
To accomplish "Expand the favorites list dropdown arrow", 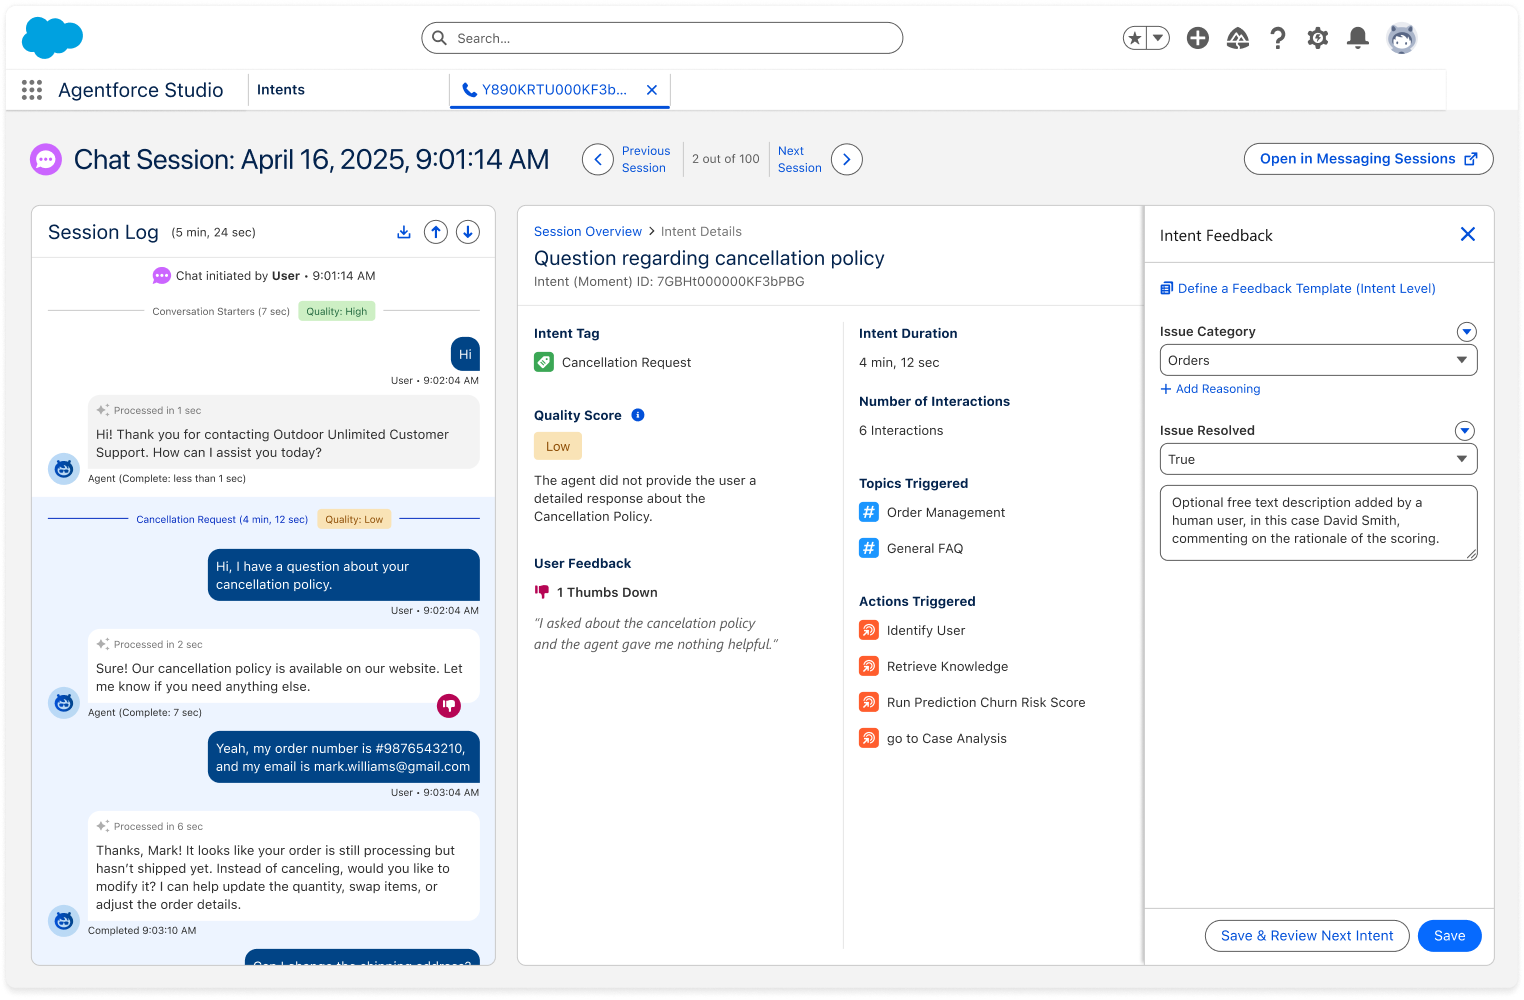I will point(1158,38).
